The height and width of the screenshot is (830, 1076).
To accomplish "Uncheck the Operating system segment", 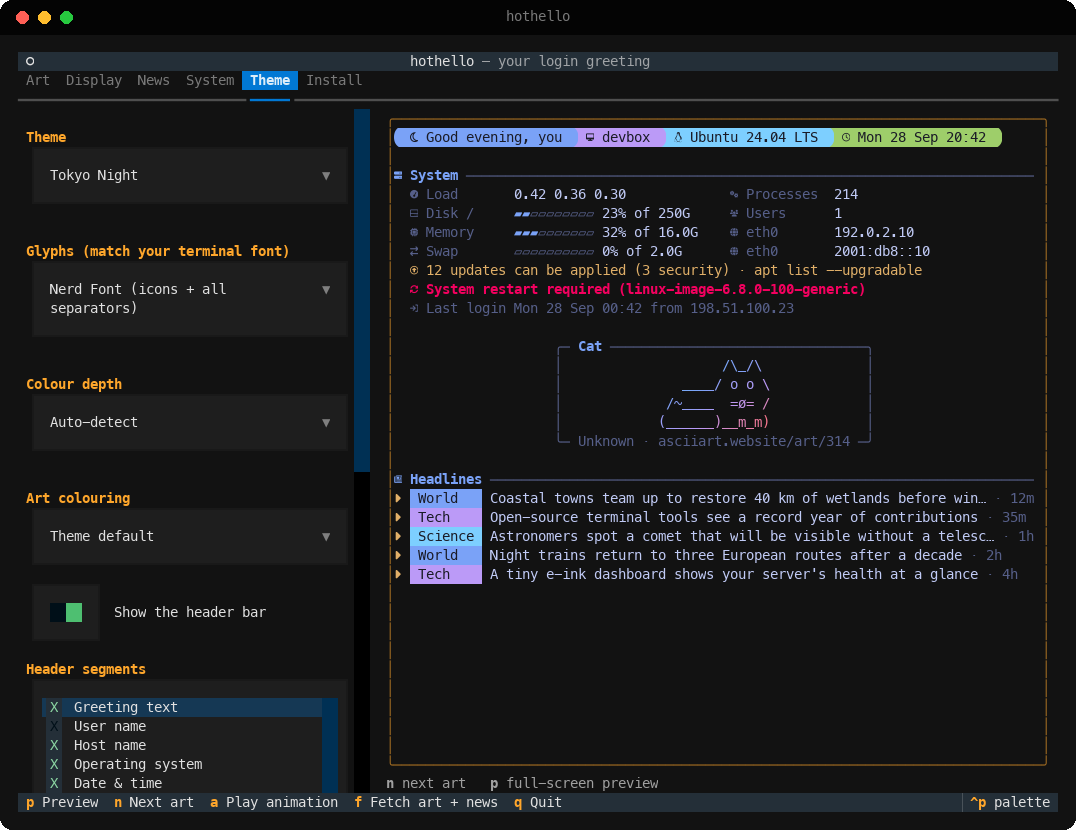I will point(54,764).
